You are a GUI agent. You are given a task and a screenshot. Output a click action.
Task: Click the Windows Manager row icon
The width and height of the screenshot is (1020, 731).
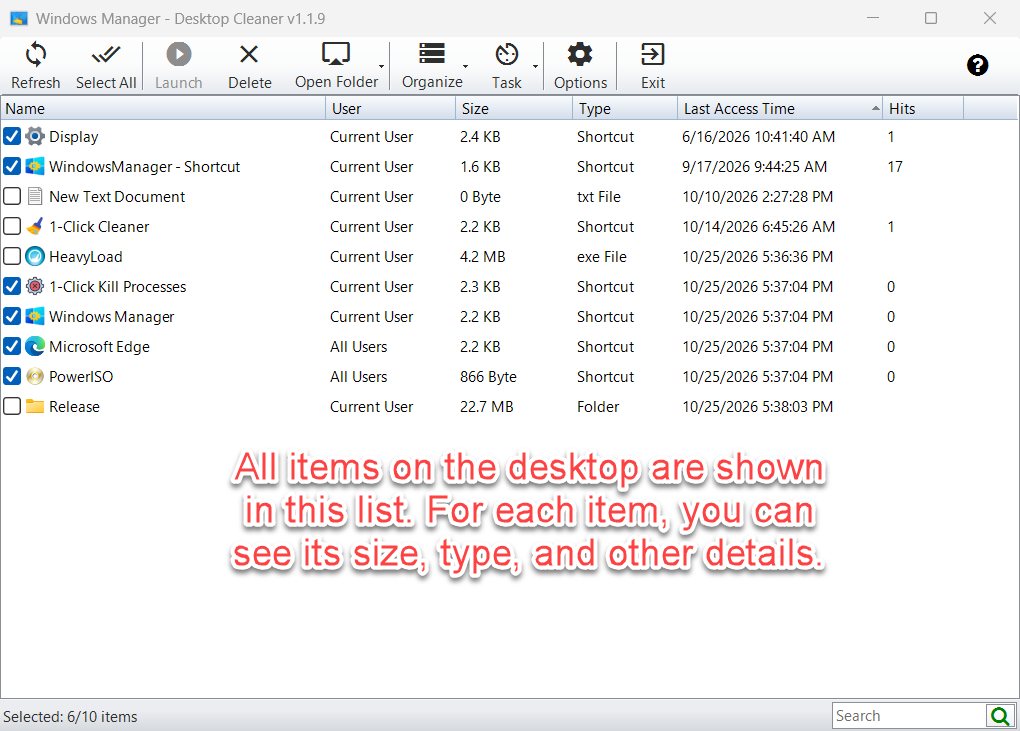coord(34,316)
